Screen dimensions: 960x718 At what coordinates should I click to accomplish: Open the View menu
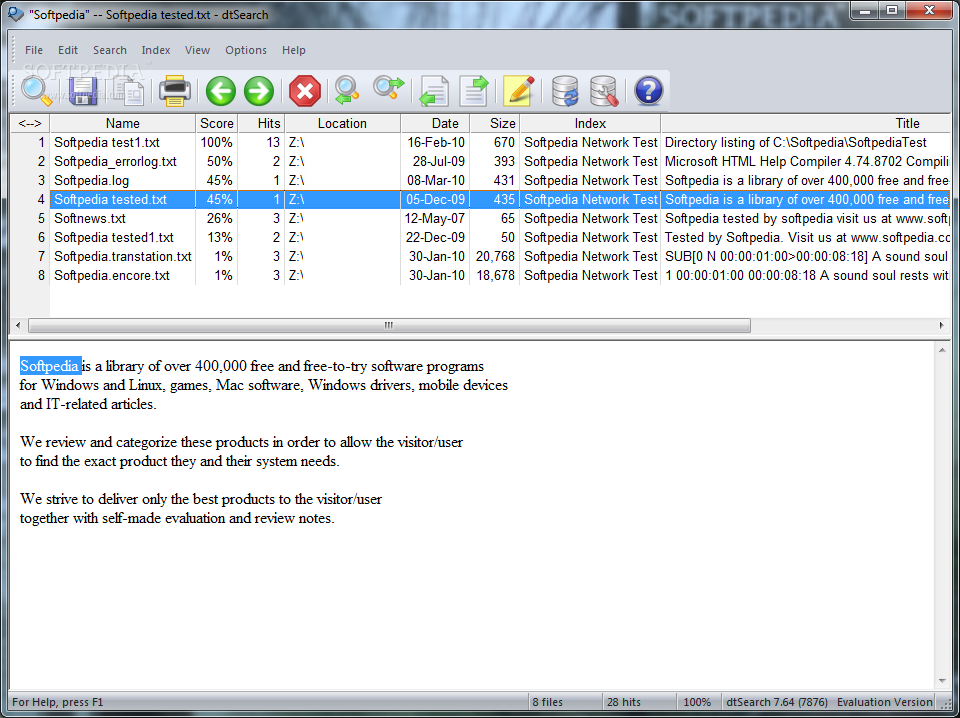[x=197, y=50]
